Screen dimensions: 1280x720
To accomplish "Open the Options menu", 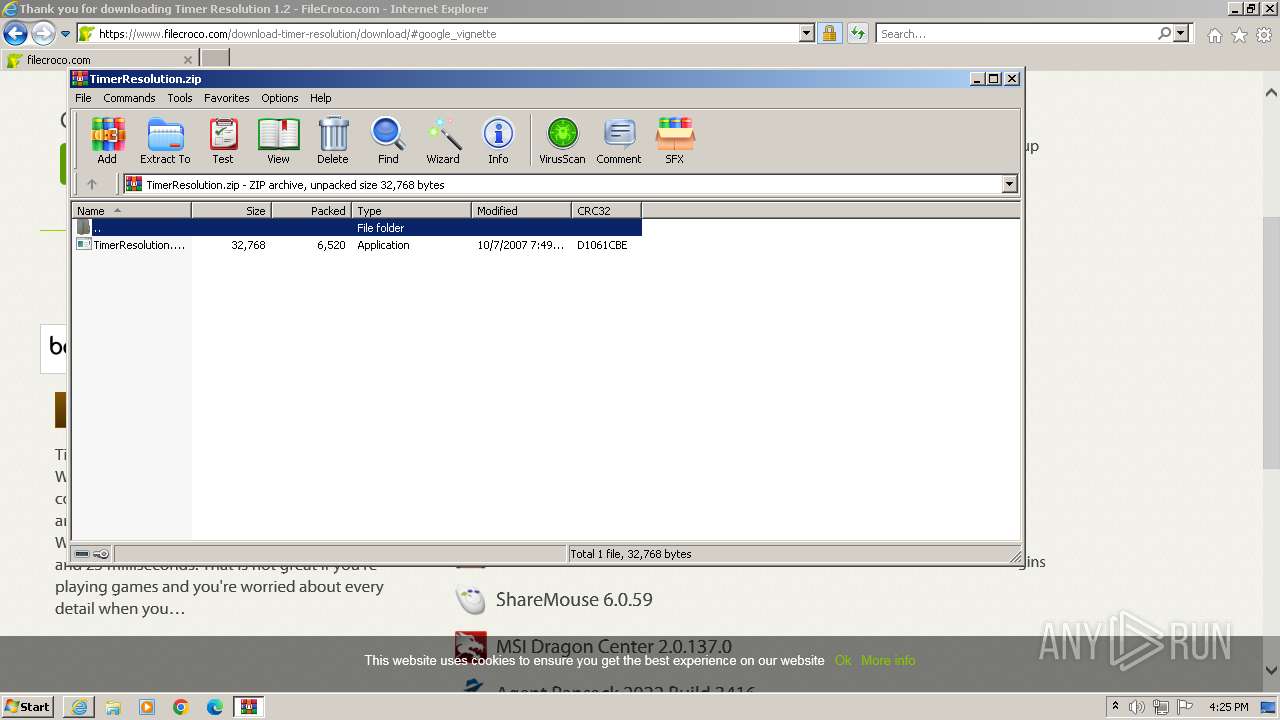I will pos(280,98).
